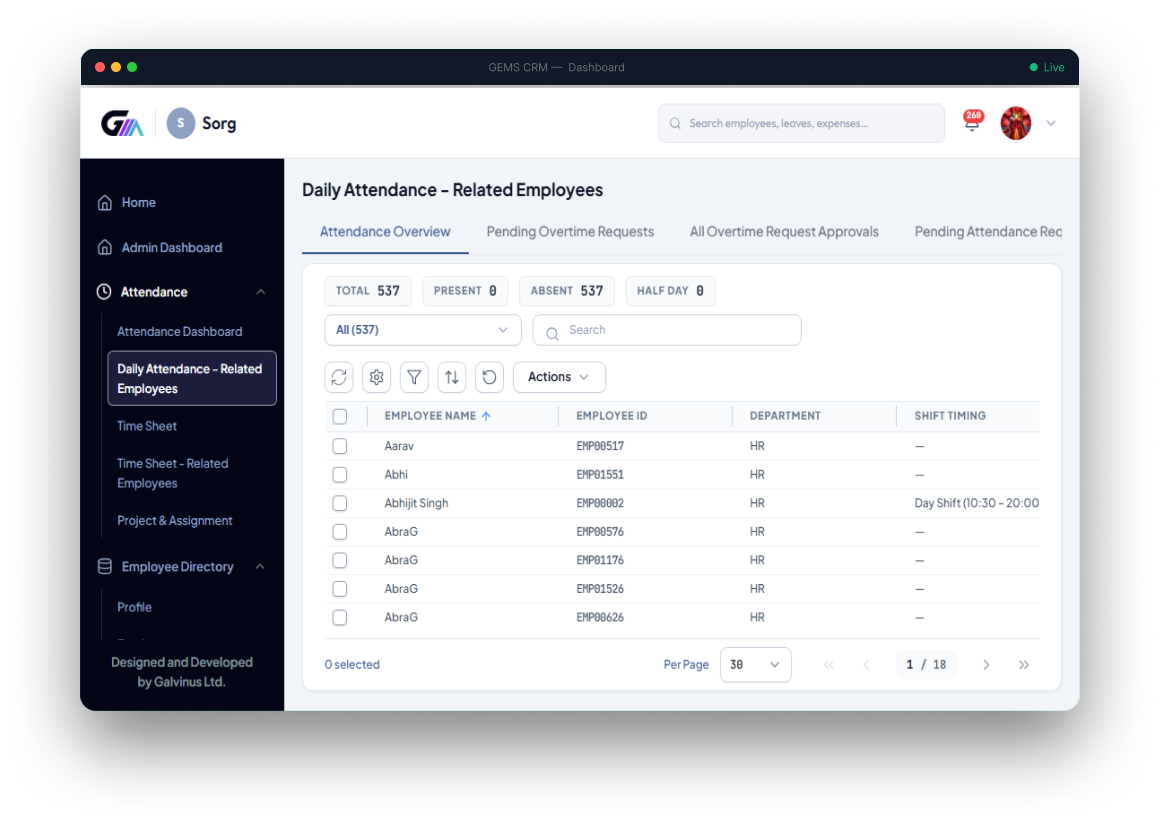Click the Admin Dashboard link
Screen dimensions: 1160x823
coord(172,247)
